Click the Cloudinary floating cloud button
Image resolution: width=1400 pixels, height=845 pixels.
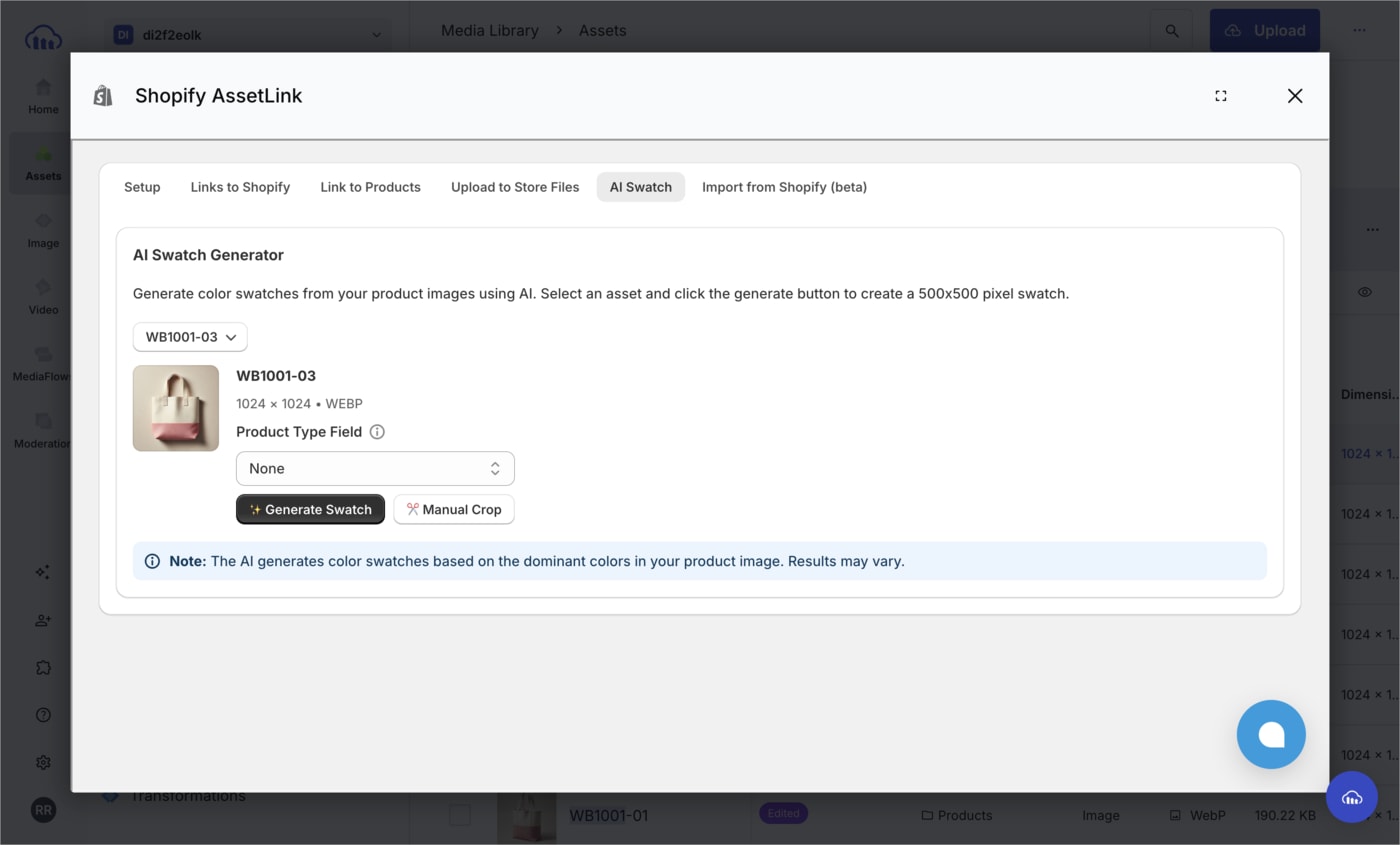pyautogui.click(x=1352, y=797)
